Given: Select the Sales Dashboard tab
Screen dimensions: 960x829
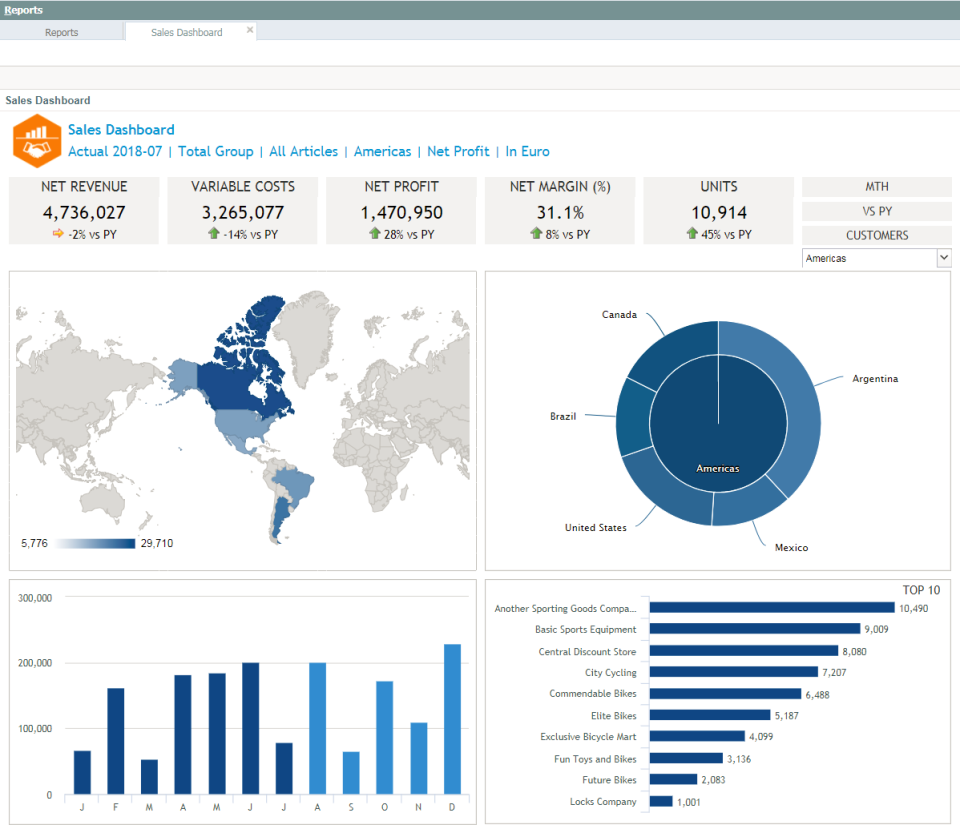Looking at the screenshot, I should pos(186,32).
